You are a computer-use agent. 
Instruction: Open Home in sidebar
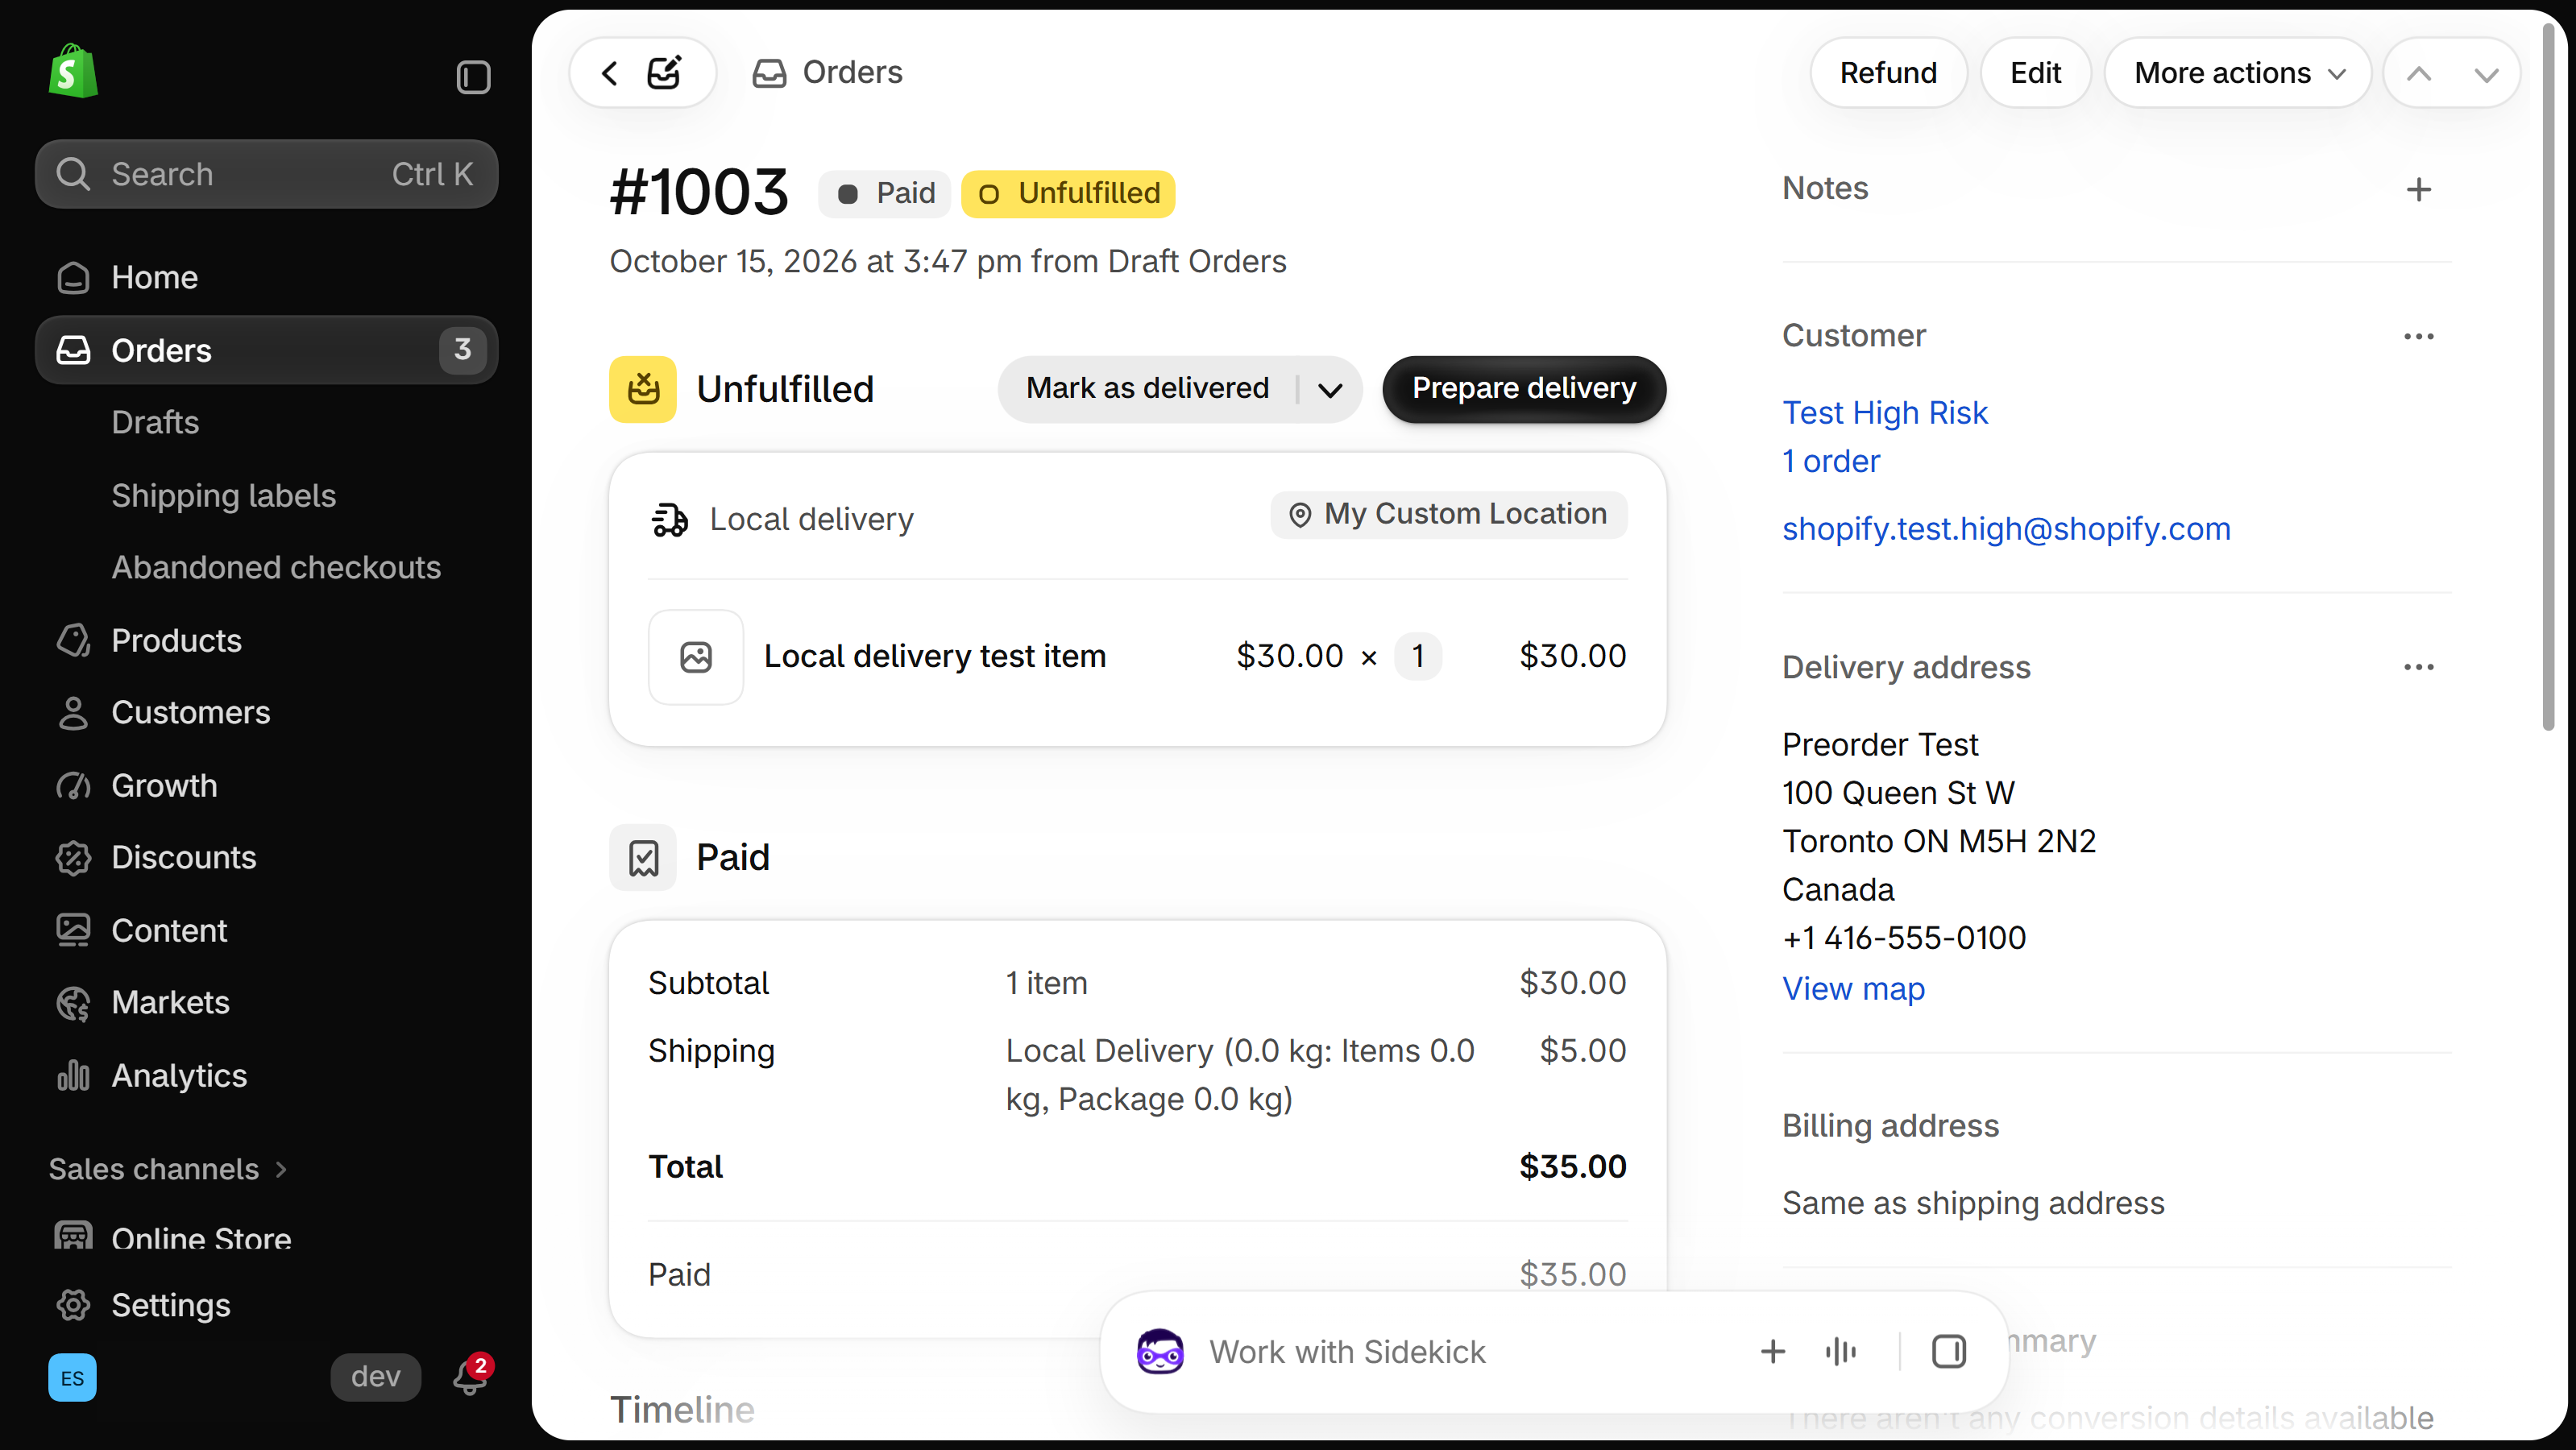tap(266, 277)
